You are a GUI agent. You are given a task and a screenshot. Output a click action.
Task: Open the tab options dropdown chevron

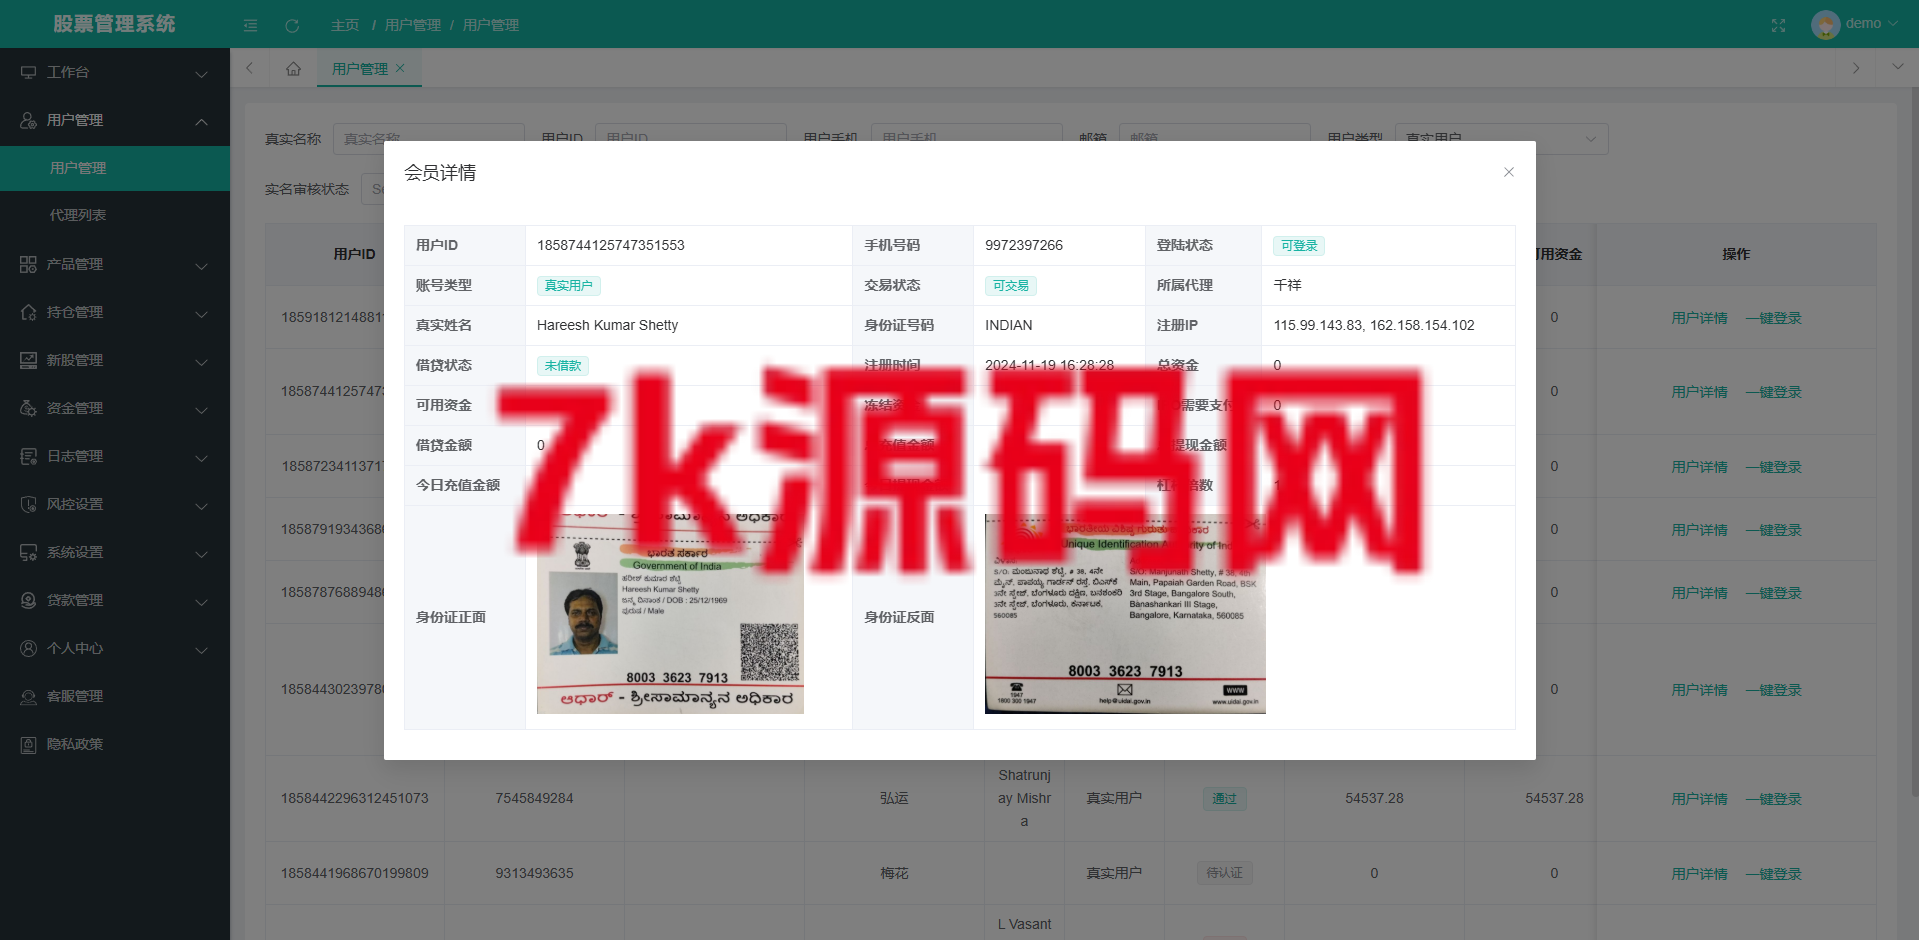coord(1897,67)
